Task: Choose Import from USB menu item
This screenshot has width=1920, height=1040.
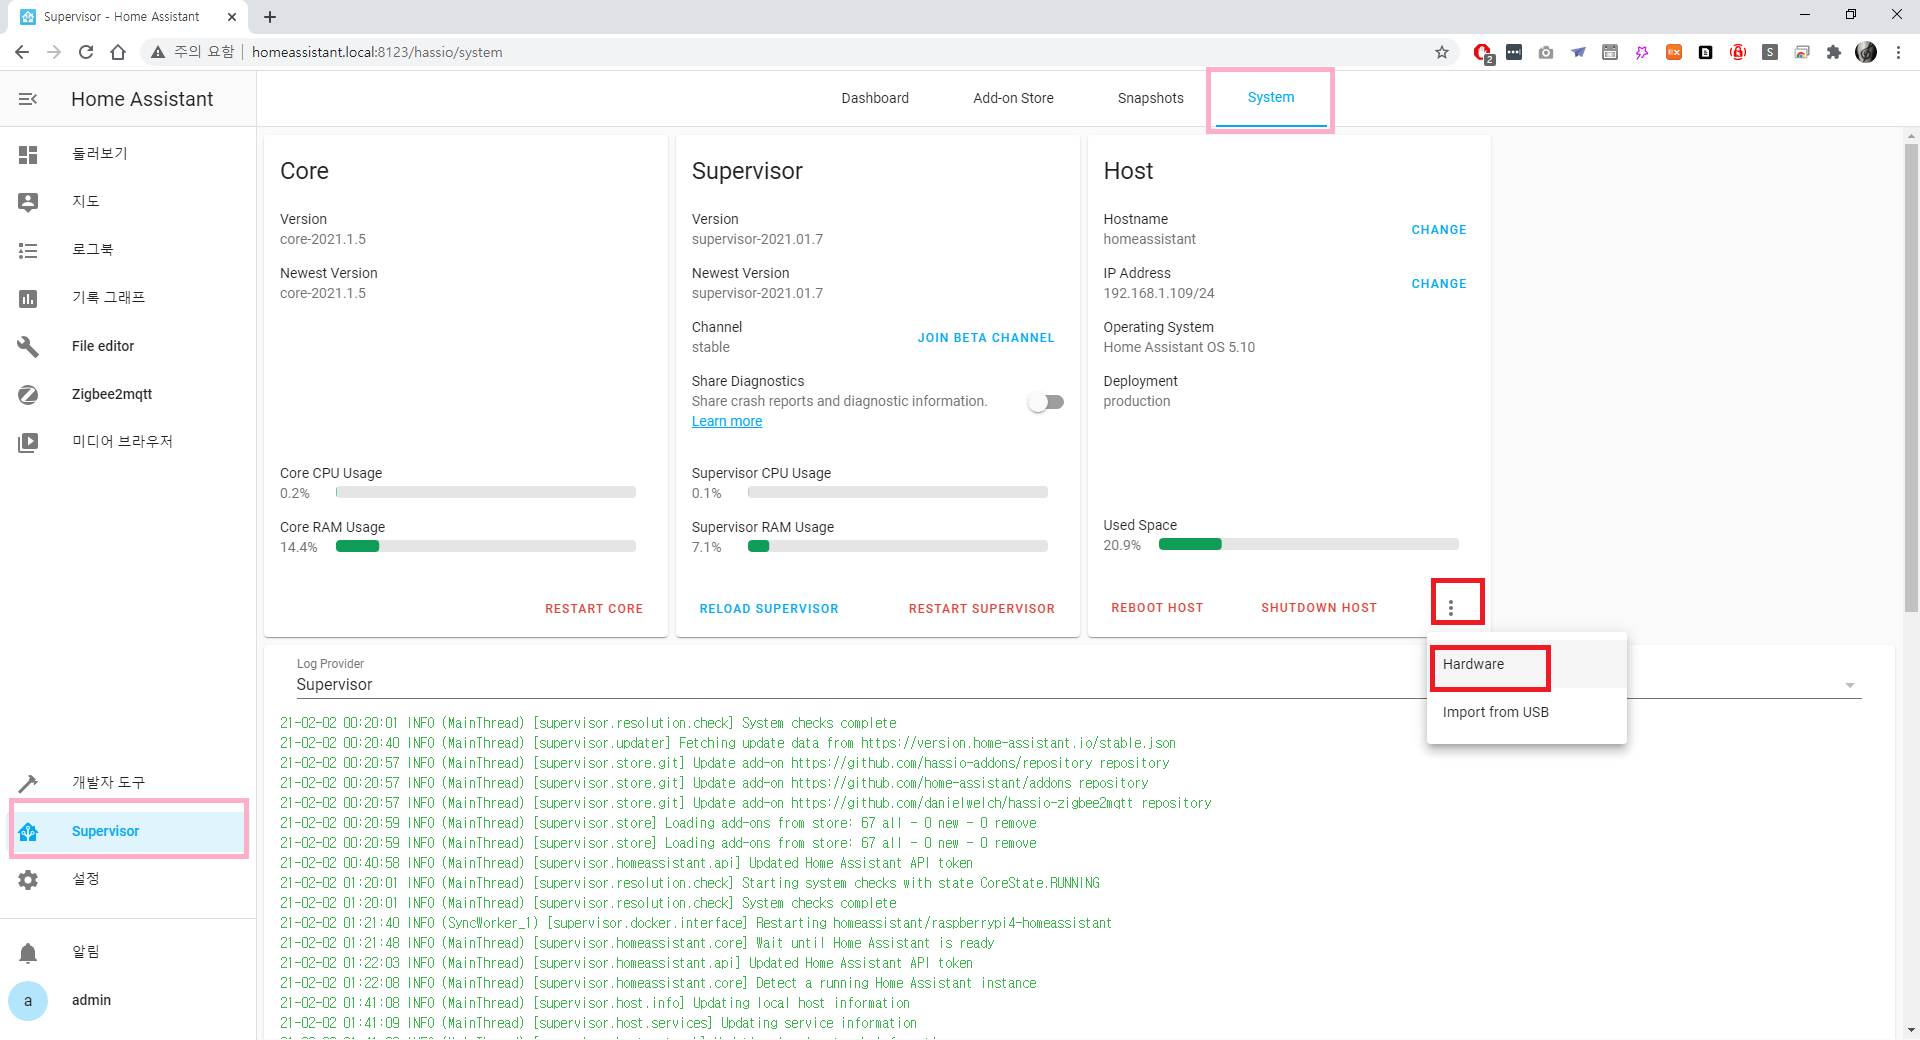Action: point(1527,712)
